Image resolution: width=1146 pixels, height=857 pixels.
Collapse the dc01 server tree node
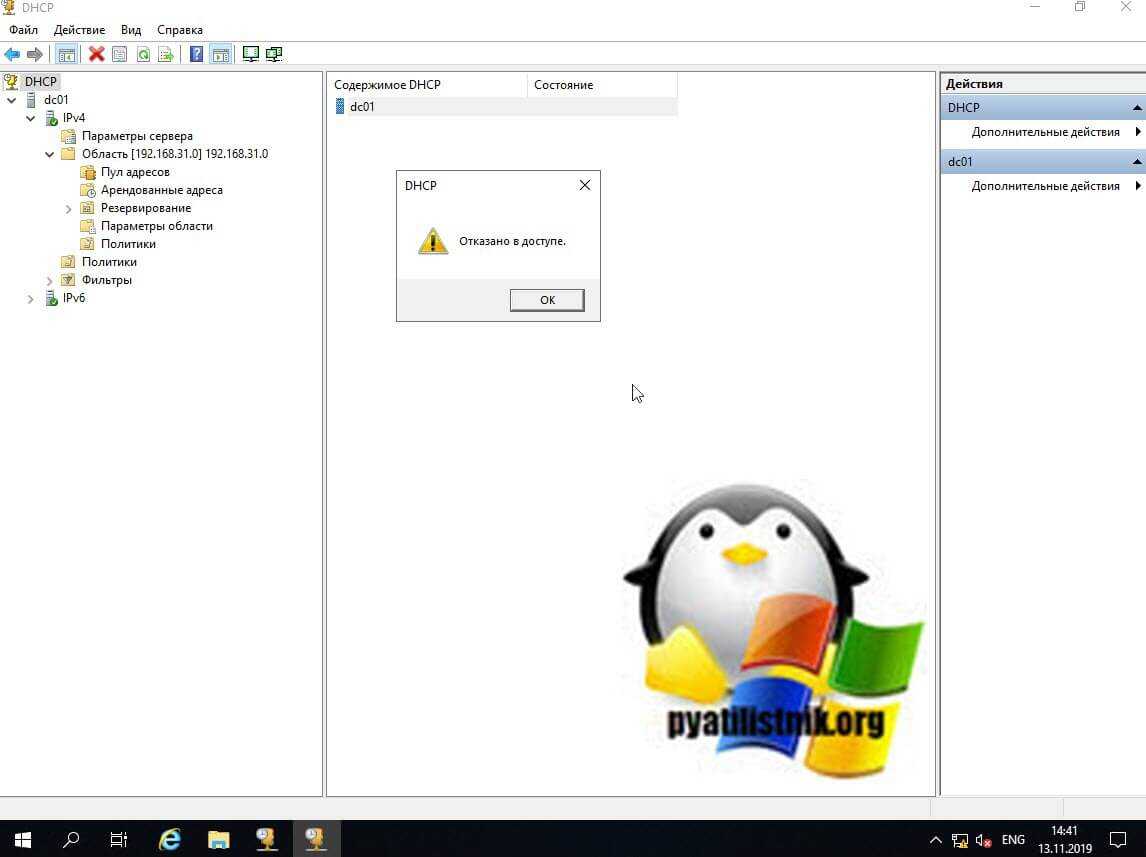pyautogui.click(x=12, y=100)
